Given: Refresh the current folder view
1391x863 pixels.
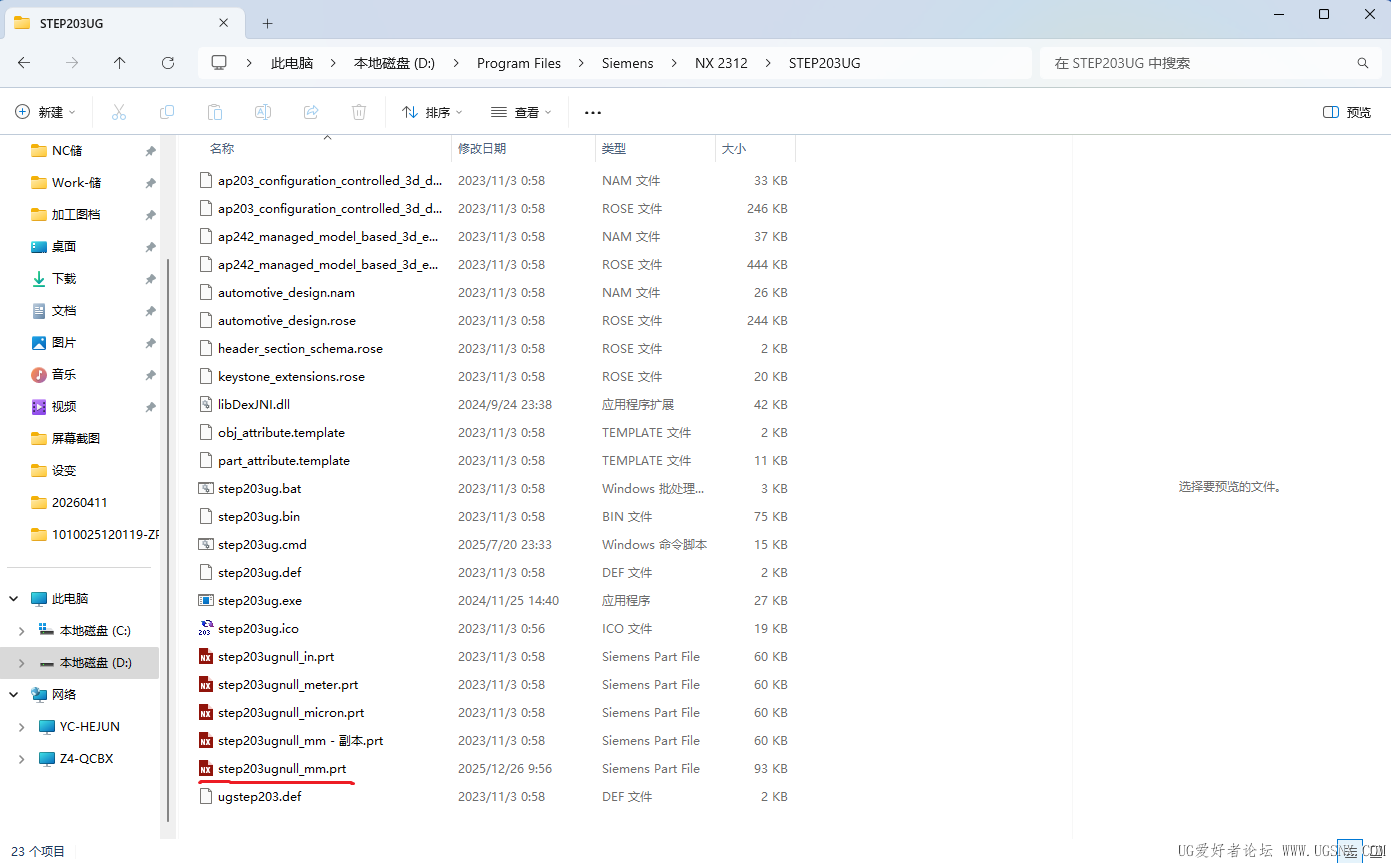Looking at the screenshot, I should 168,63.
